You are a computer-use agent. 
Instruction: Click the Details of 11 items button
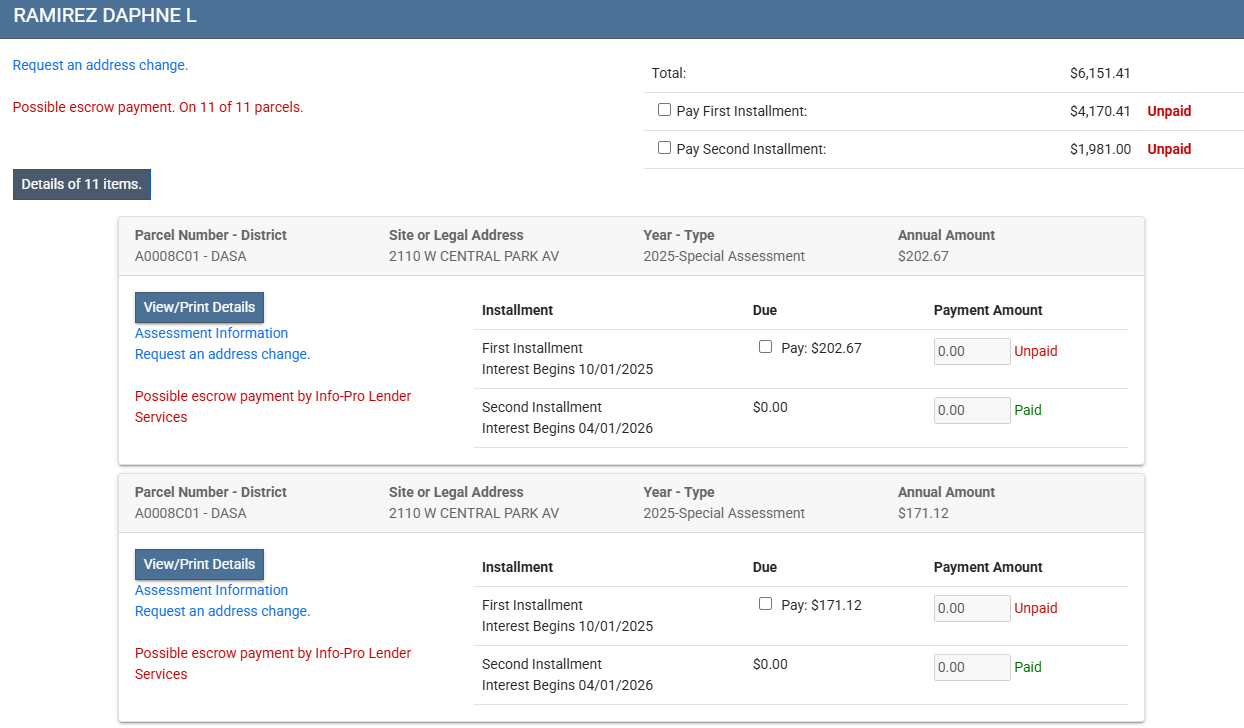click(x=82, y=184)
